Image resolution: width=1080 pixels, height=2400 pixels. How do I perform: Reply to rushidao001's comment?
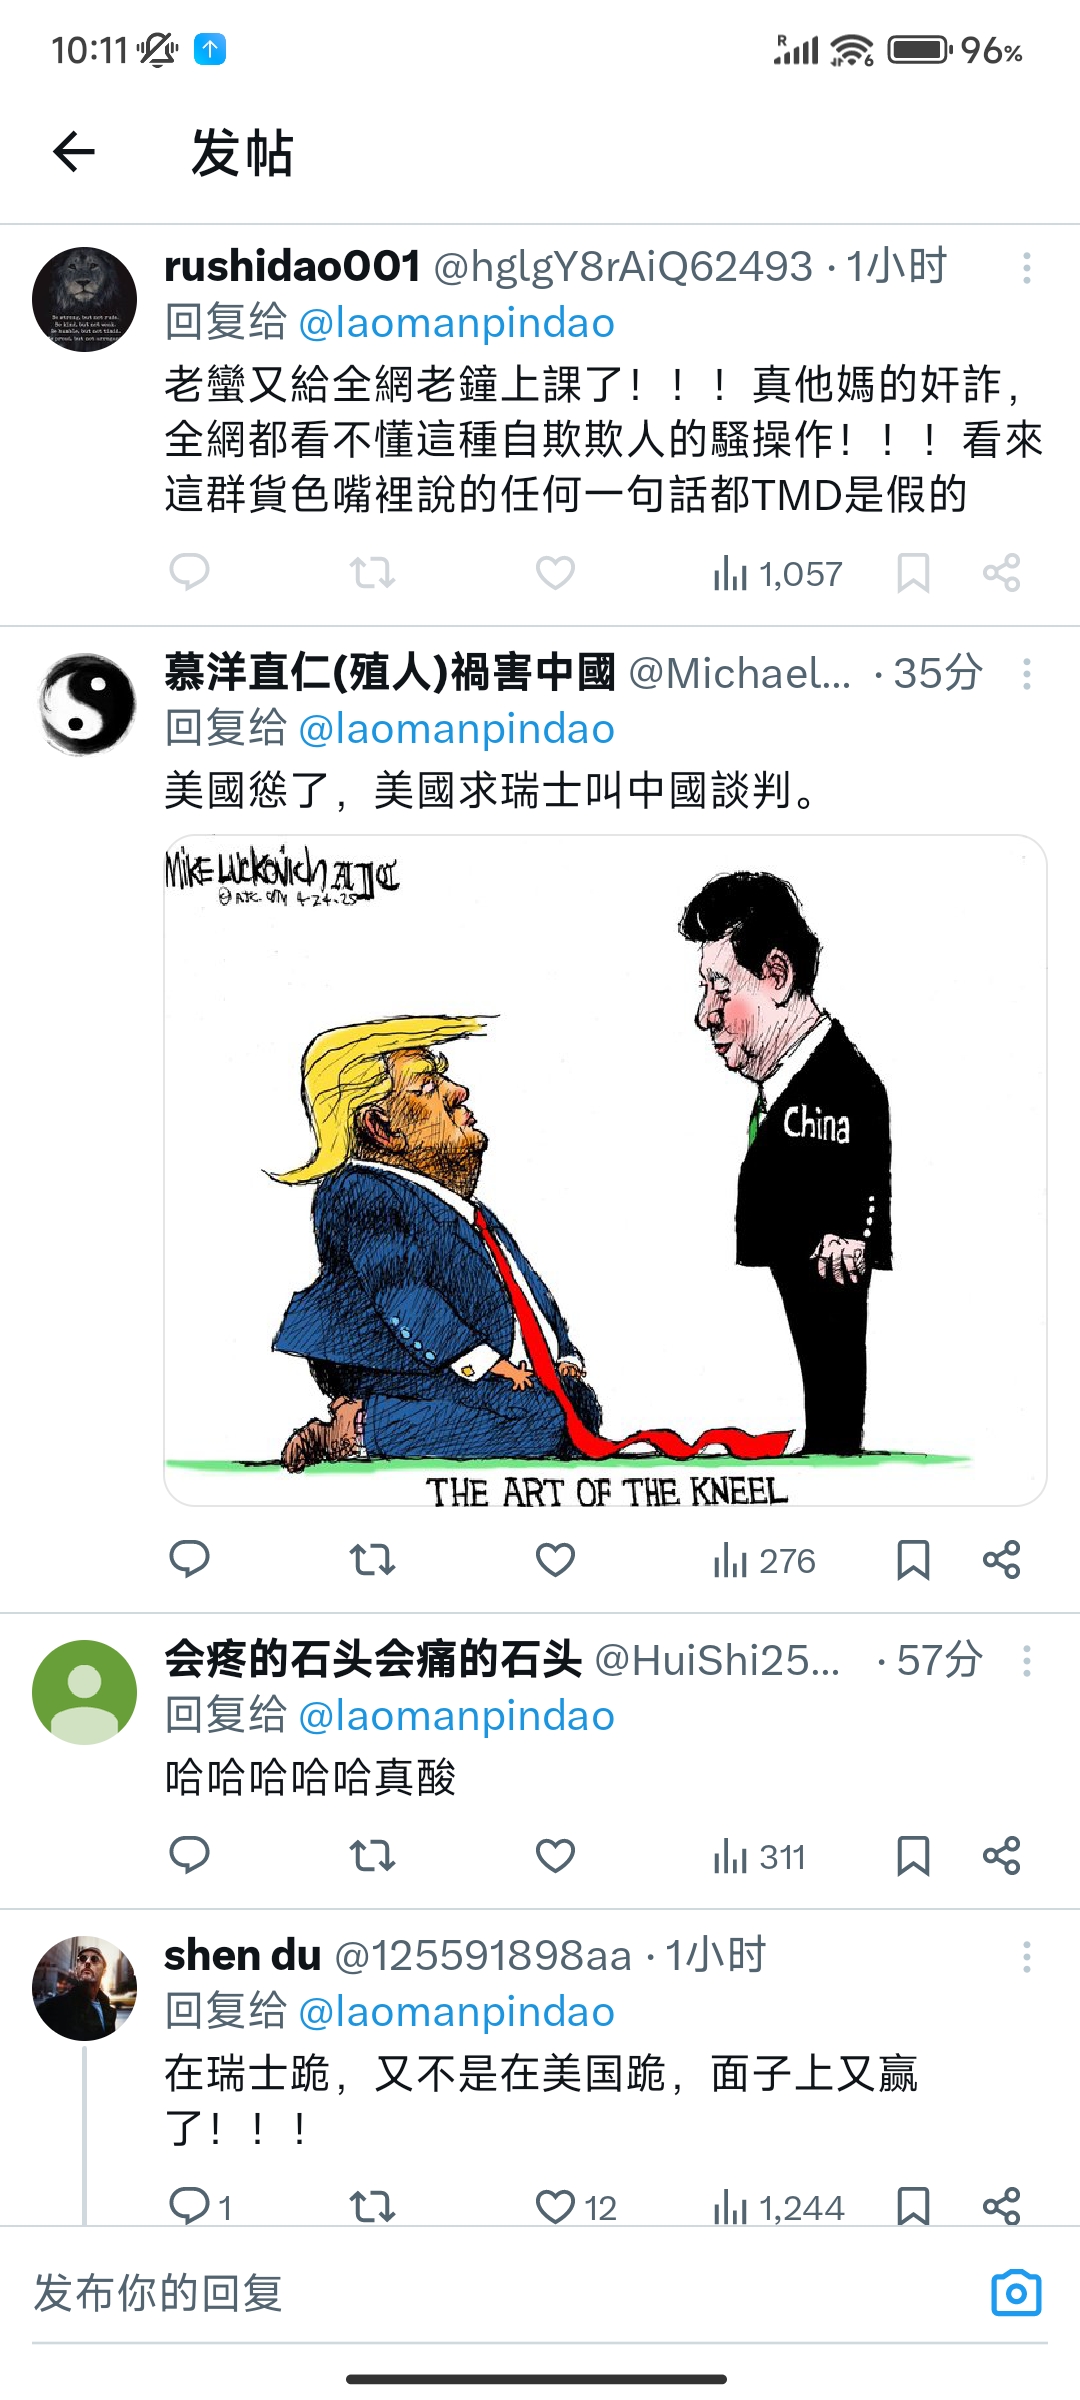coord(189,572)
